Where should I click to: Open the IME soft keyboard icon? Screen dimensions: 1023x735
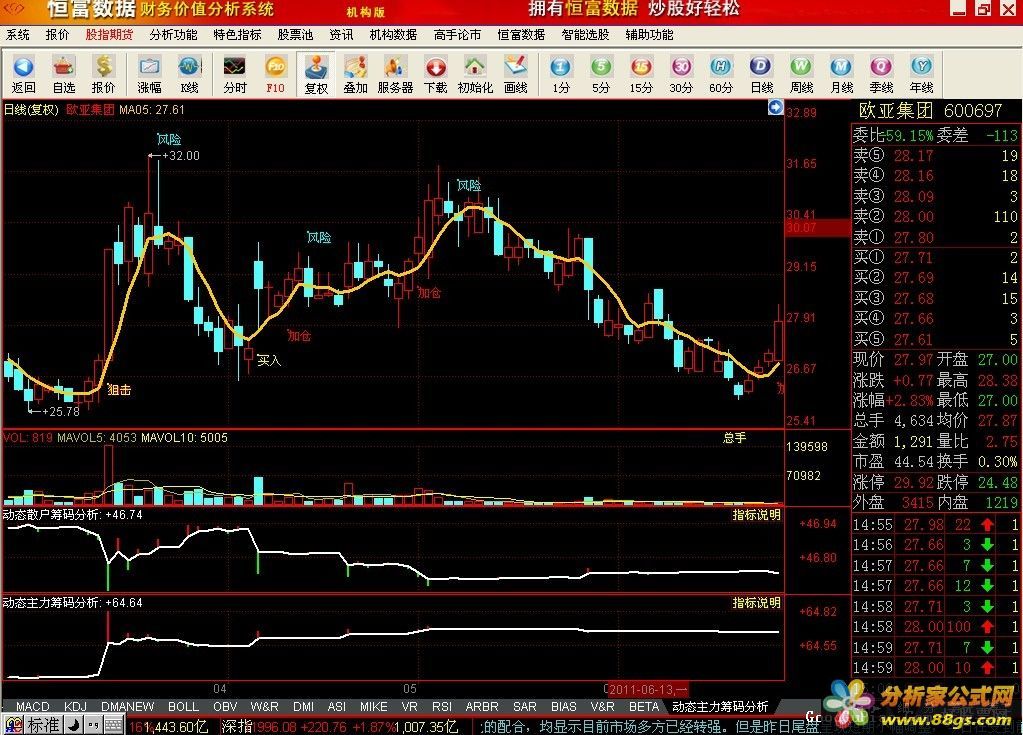(x=114, y=725)
